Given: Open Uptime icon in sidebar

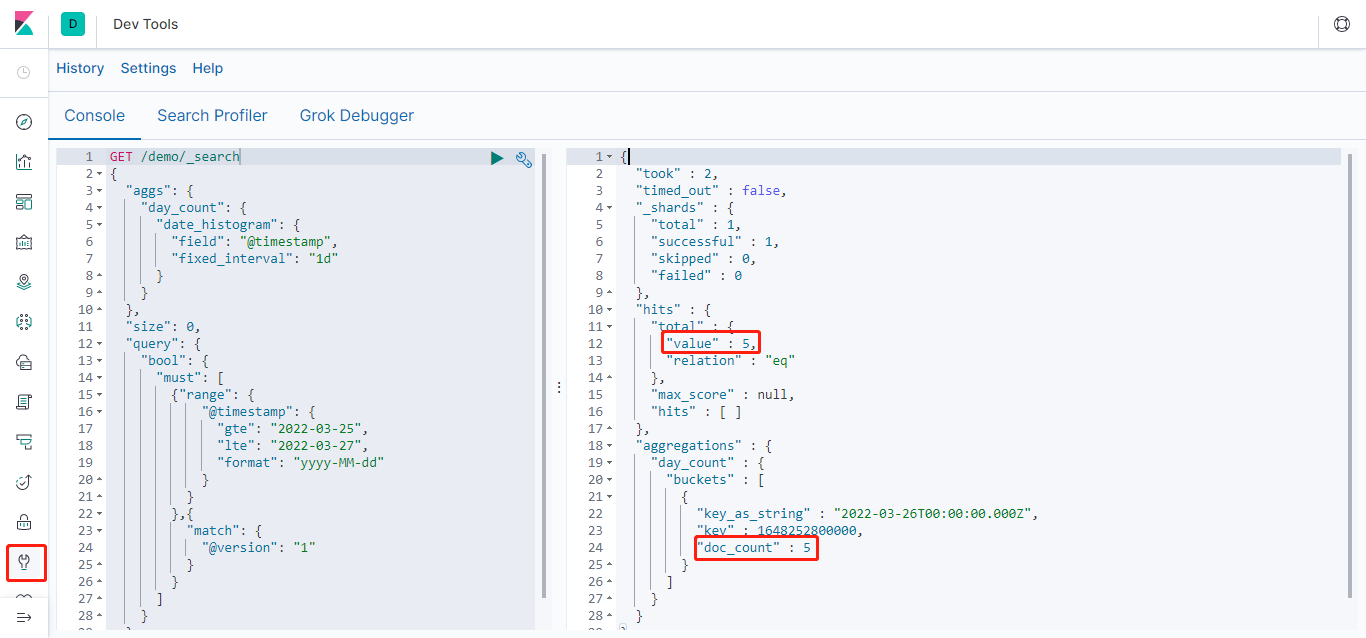Looking at the screenshot, I should [x=24, y=482].
